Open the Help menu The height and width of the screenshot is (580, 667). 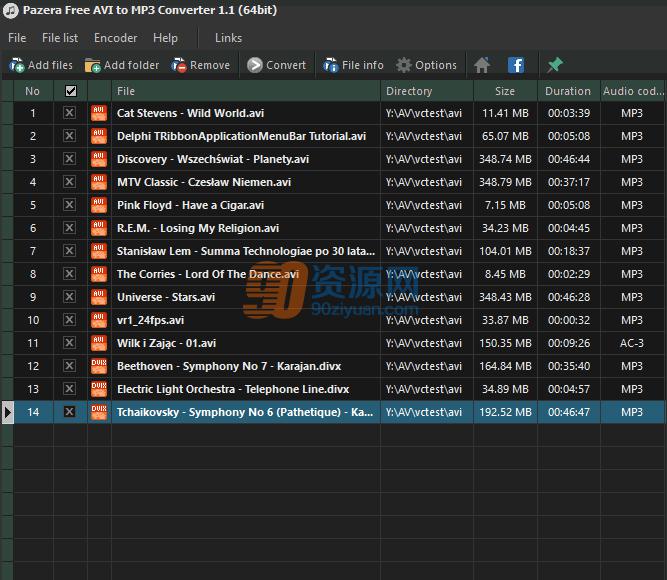(x=165, y=38)
